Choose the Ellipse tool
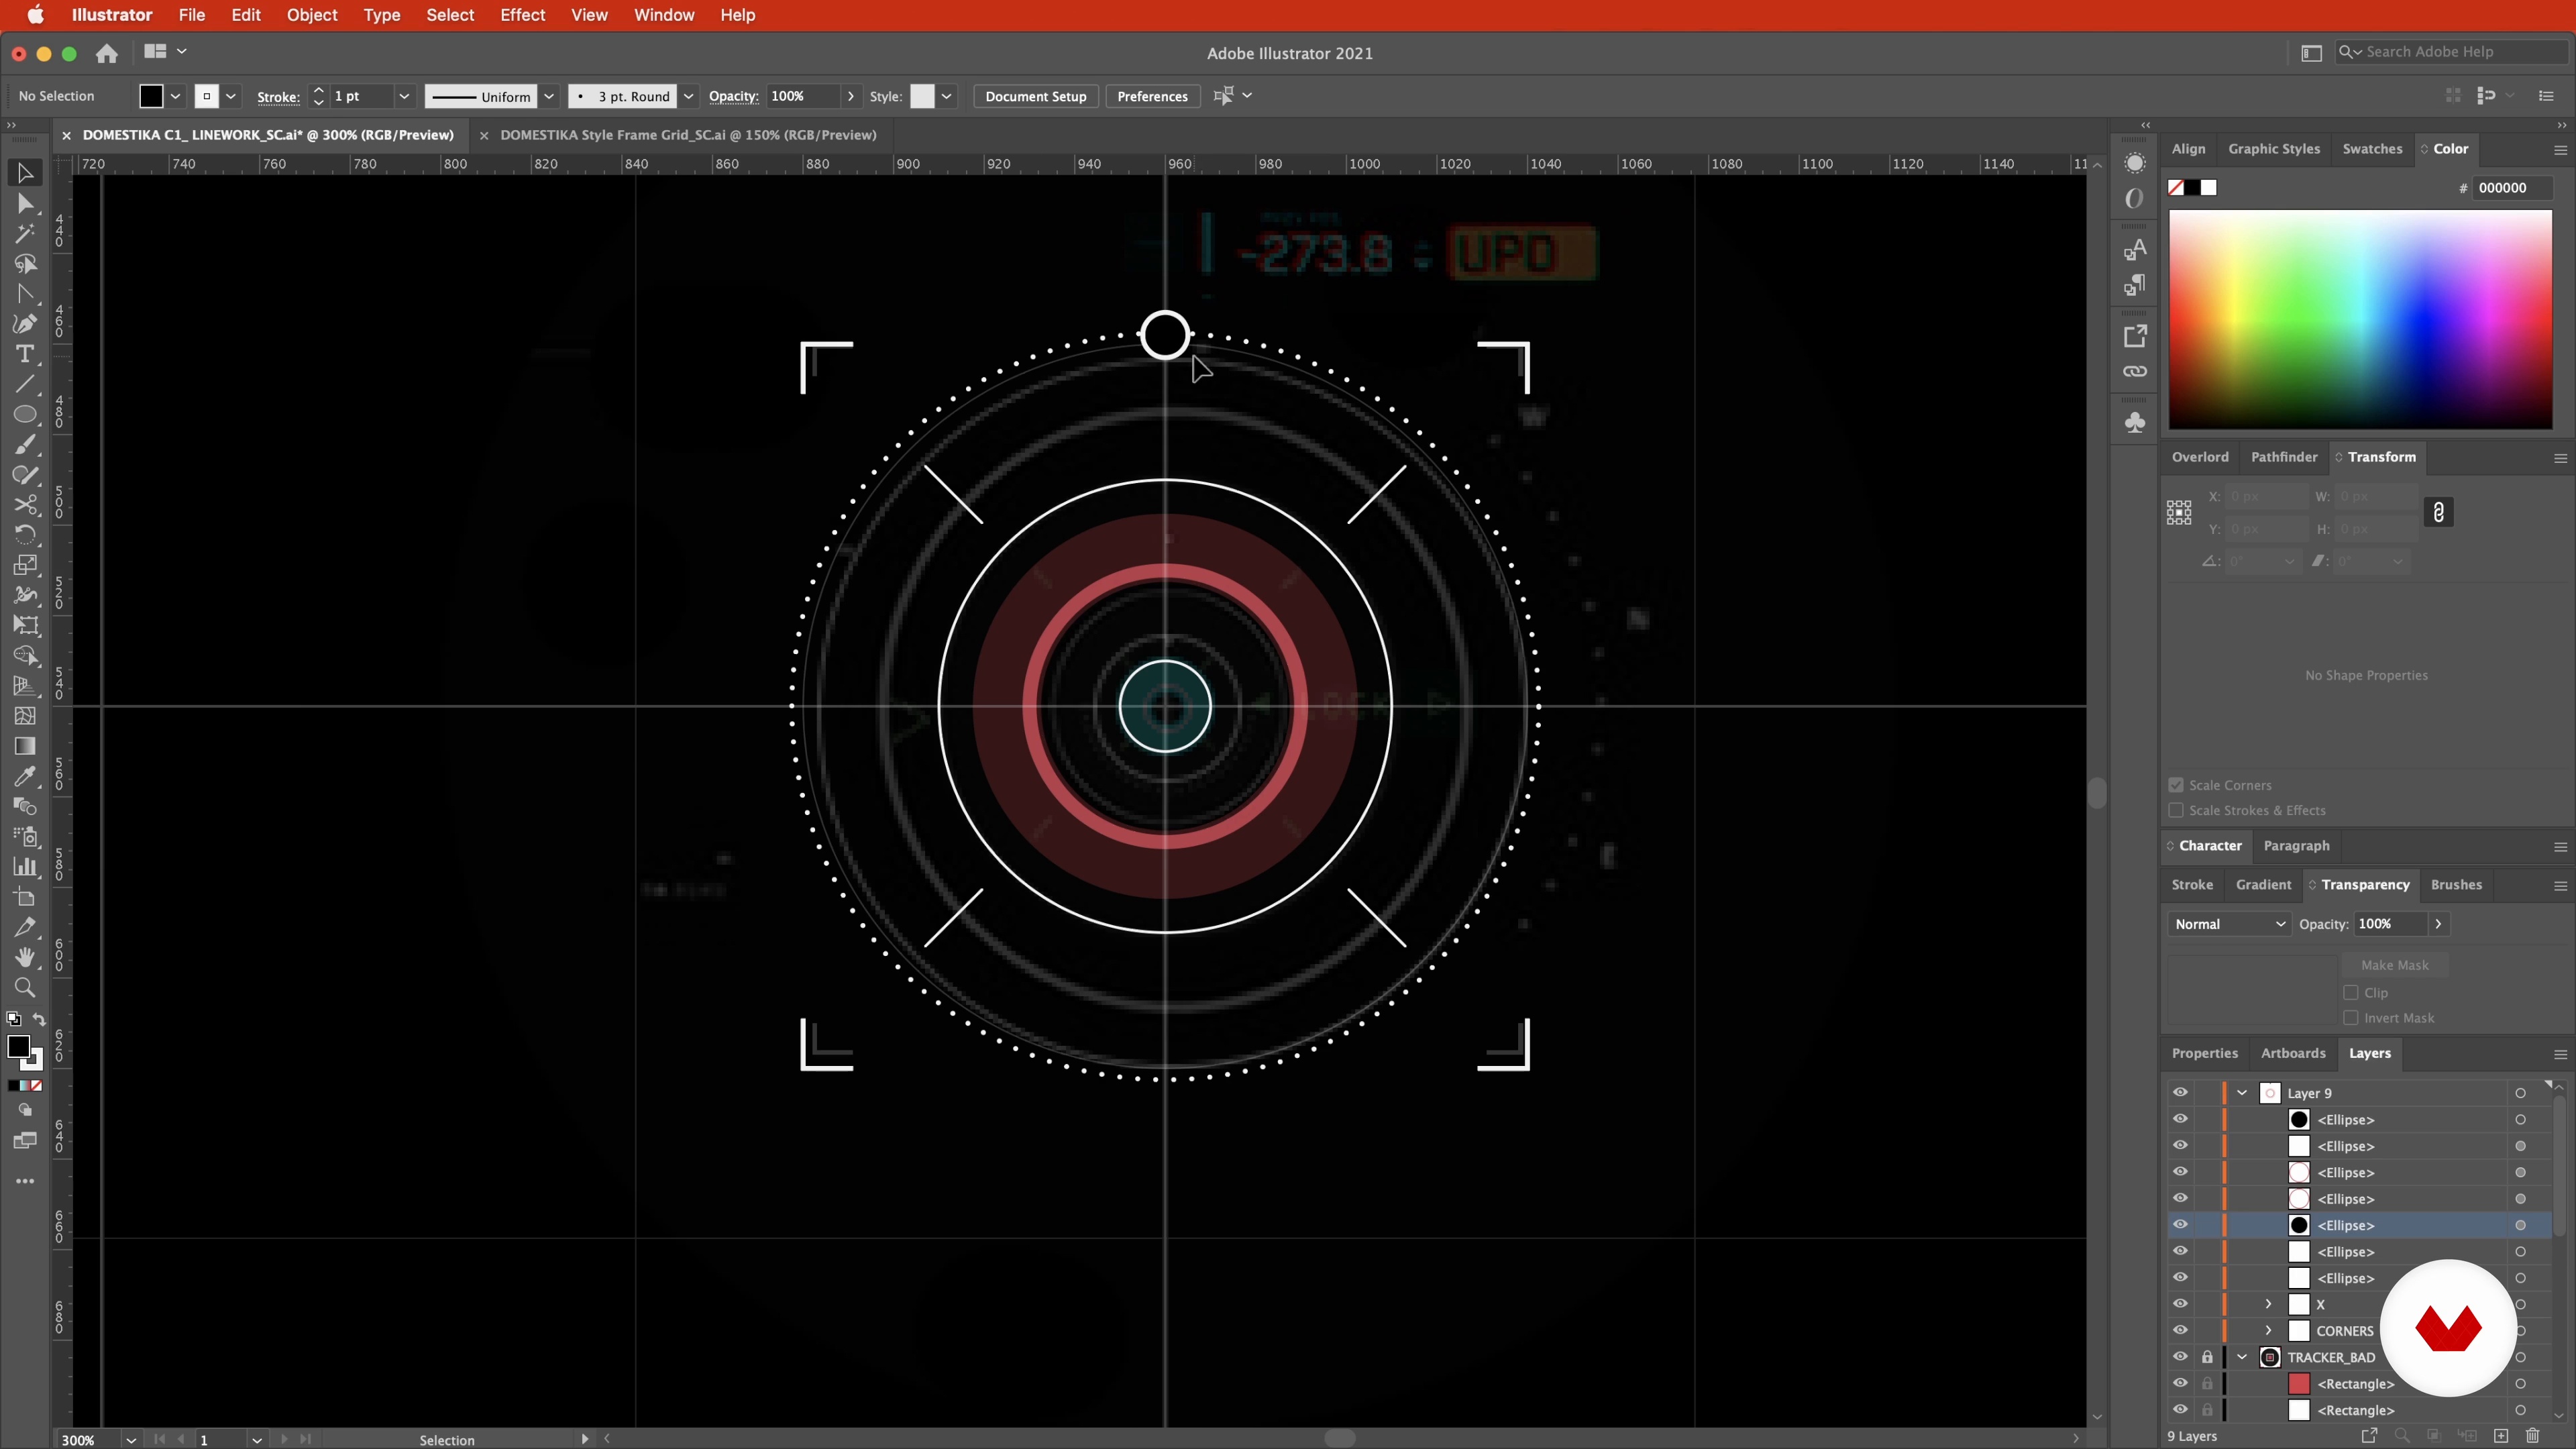 [25, 415]
